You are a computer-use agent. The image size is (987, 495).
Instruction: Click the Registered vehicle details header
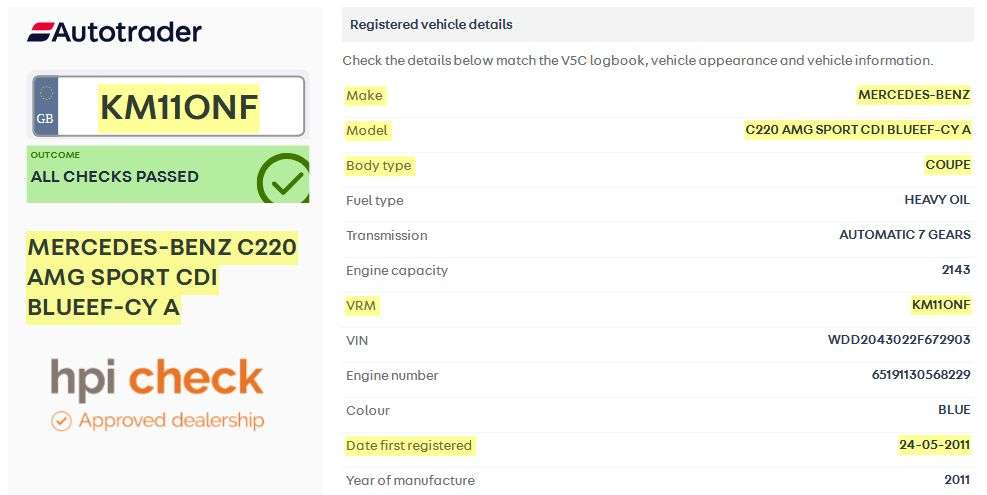[x=431, y=24]
